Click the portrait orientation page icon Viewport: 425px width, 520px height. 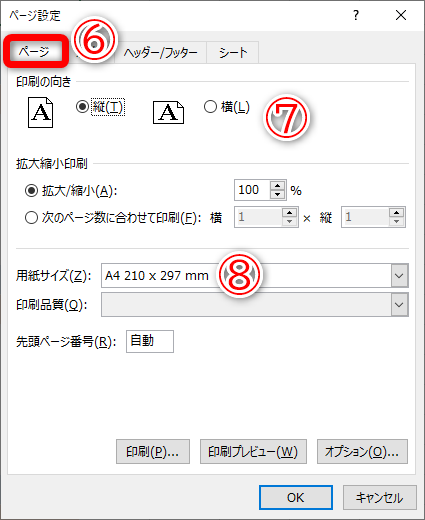pos(40,112)
